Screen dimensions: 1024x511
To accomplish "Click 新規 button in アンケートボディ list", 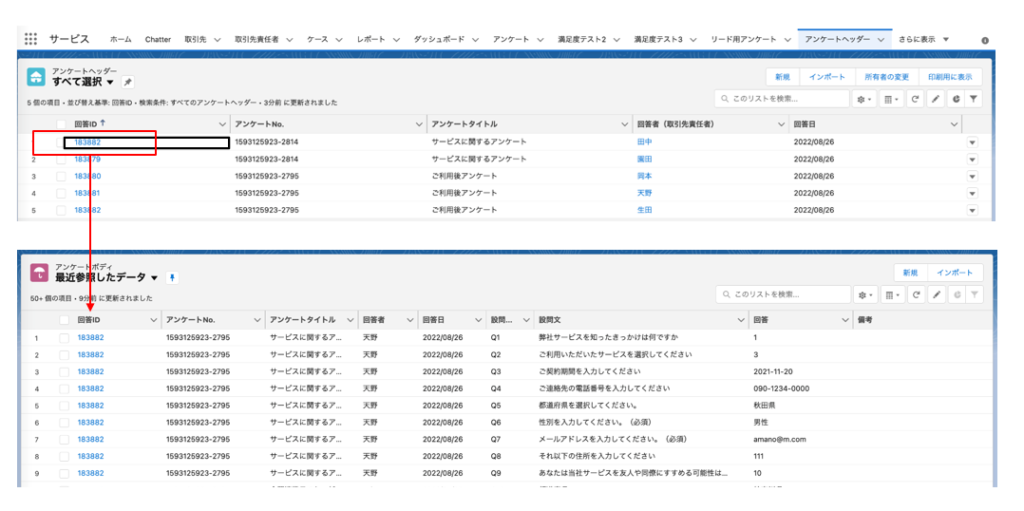I will (x=910, y=272).
